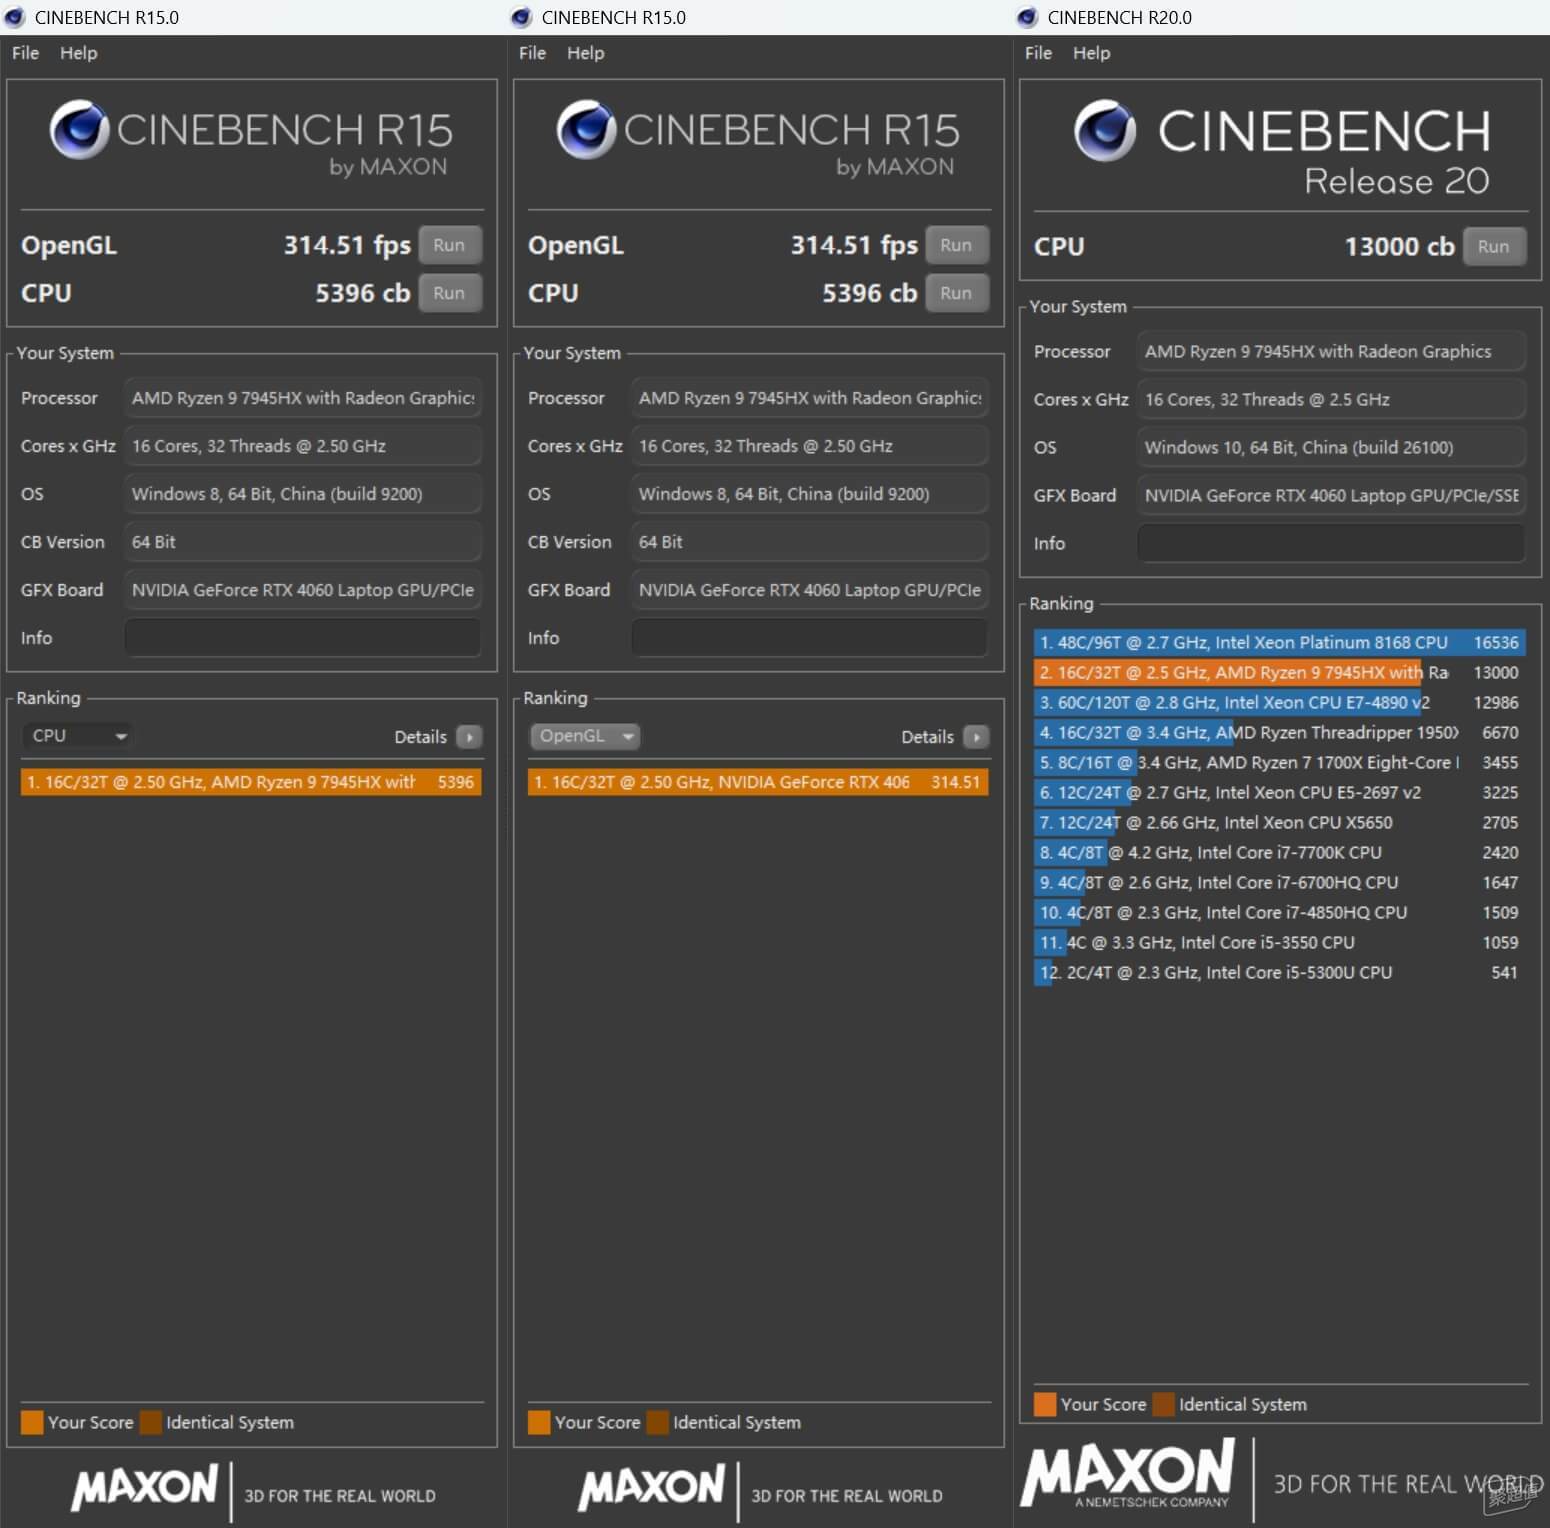The width and height of the screenshot is (1550, 1528).
Task: Select the Core i7-7700K ranking row
Action: pyautogui.click(x=1279, y=852)
